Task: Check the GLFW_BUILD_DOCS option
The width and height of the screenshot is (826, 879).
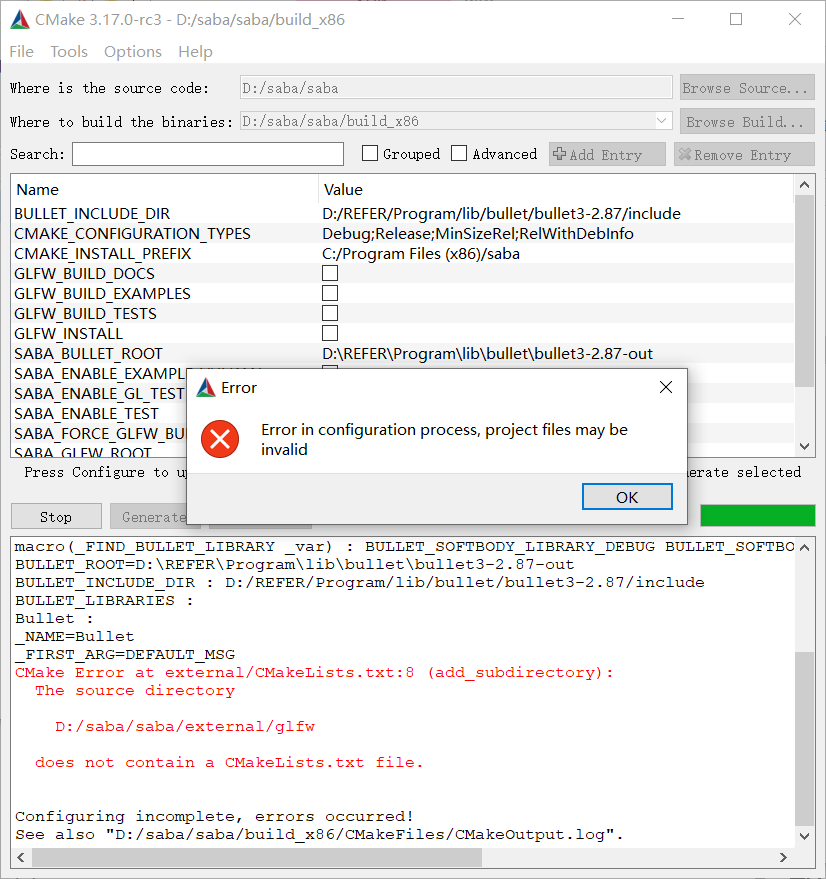Action: point(330,273)
